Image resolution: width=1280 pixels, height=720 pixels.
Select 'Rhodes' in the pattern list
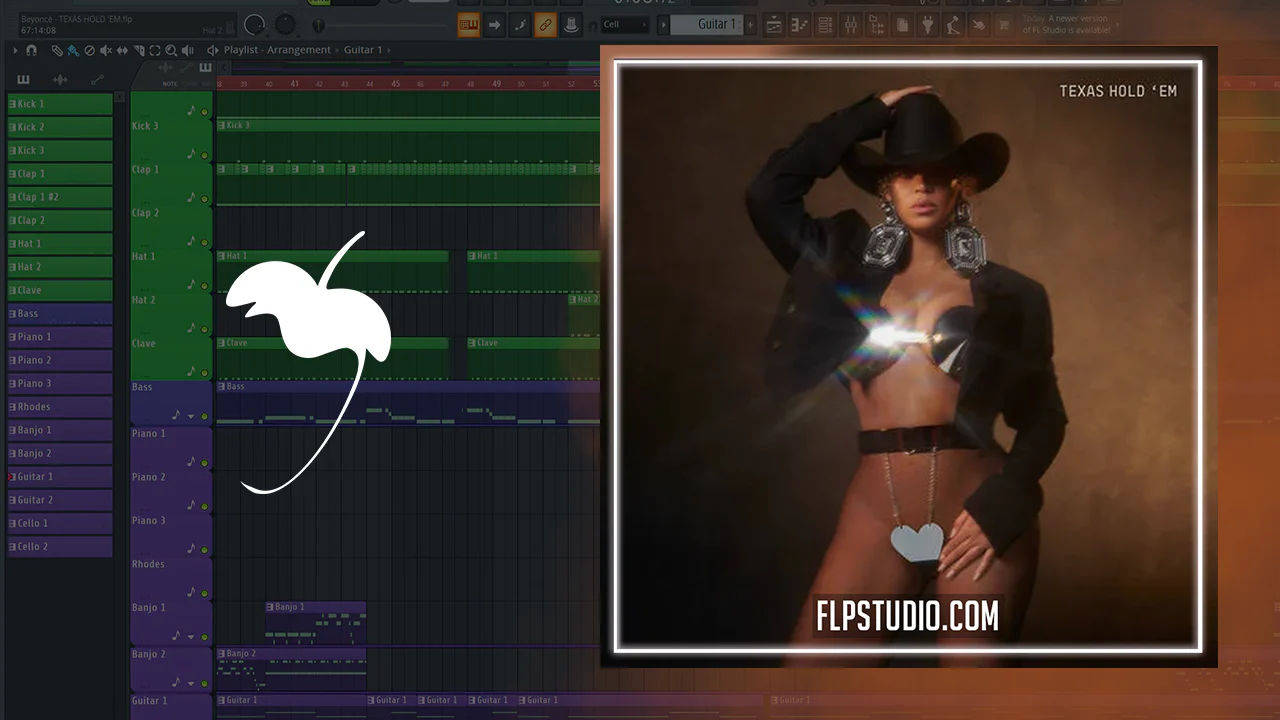(60, 407)
